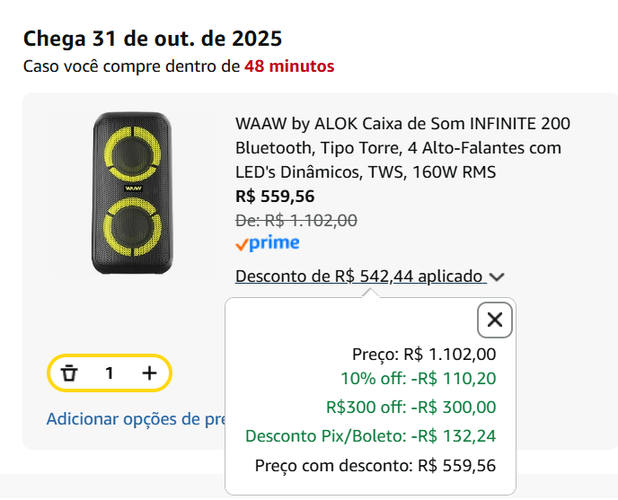Click the '10% off' discount line
The width and height of the screenshot is (618, 500).
pos(418,378)
